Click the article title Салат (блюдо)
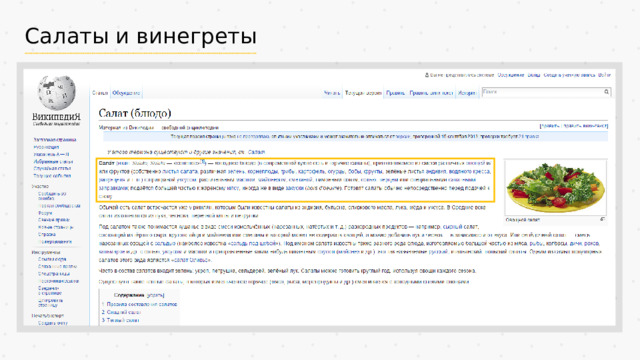The image size is (640, 360). (135, 113)
